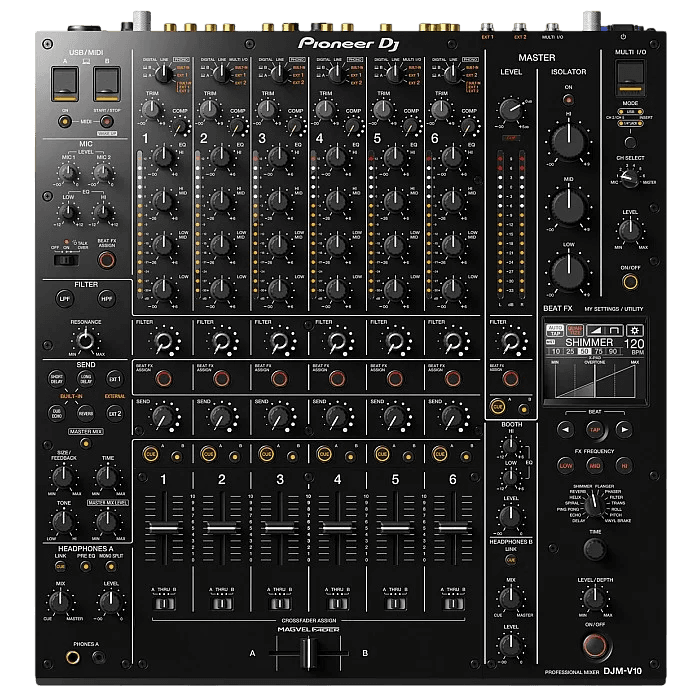This screenshot has height=700, width=700.
Task: Tap the AUTO/TAP icon on display
Action: pyautogui.click(x=555, y=330)
